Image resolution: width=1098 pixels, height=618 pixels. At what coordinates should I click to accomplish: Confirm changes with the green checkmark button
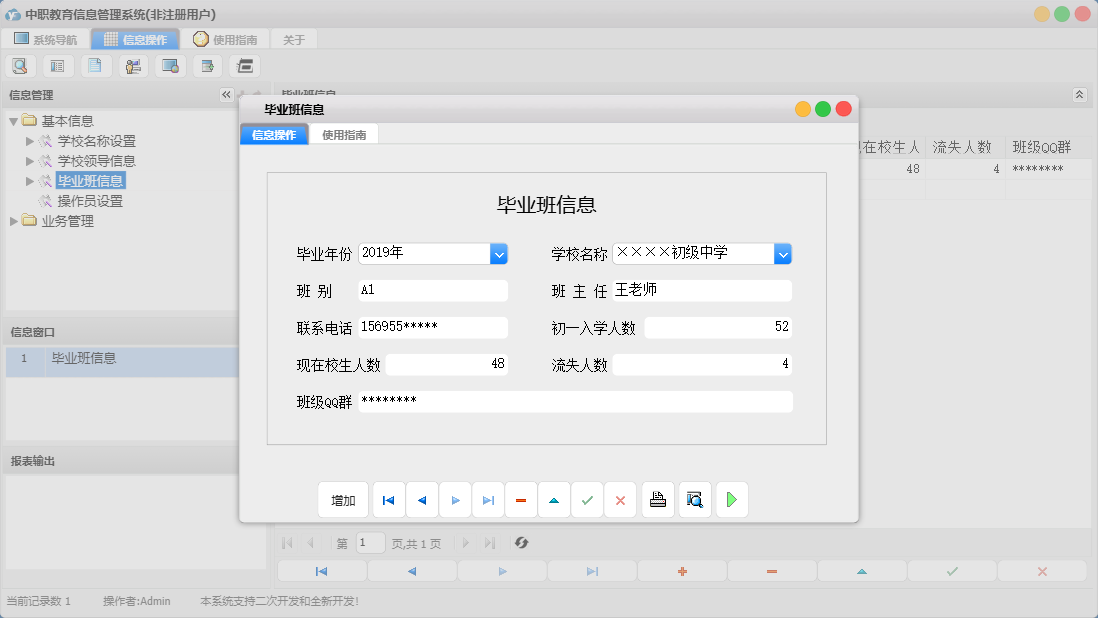[x=587, y=499]
